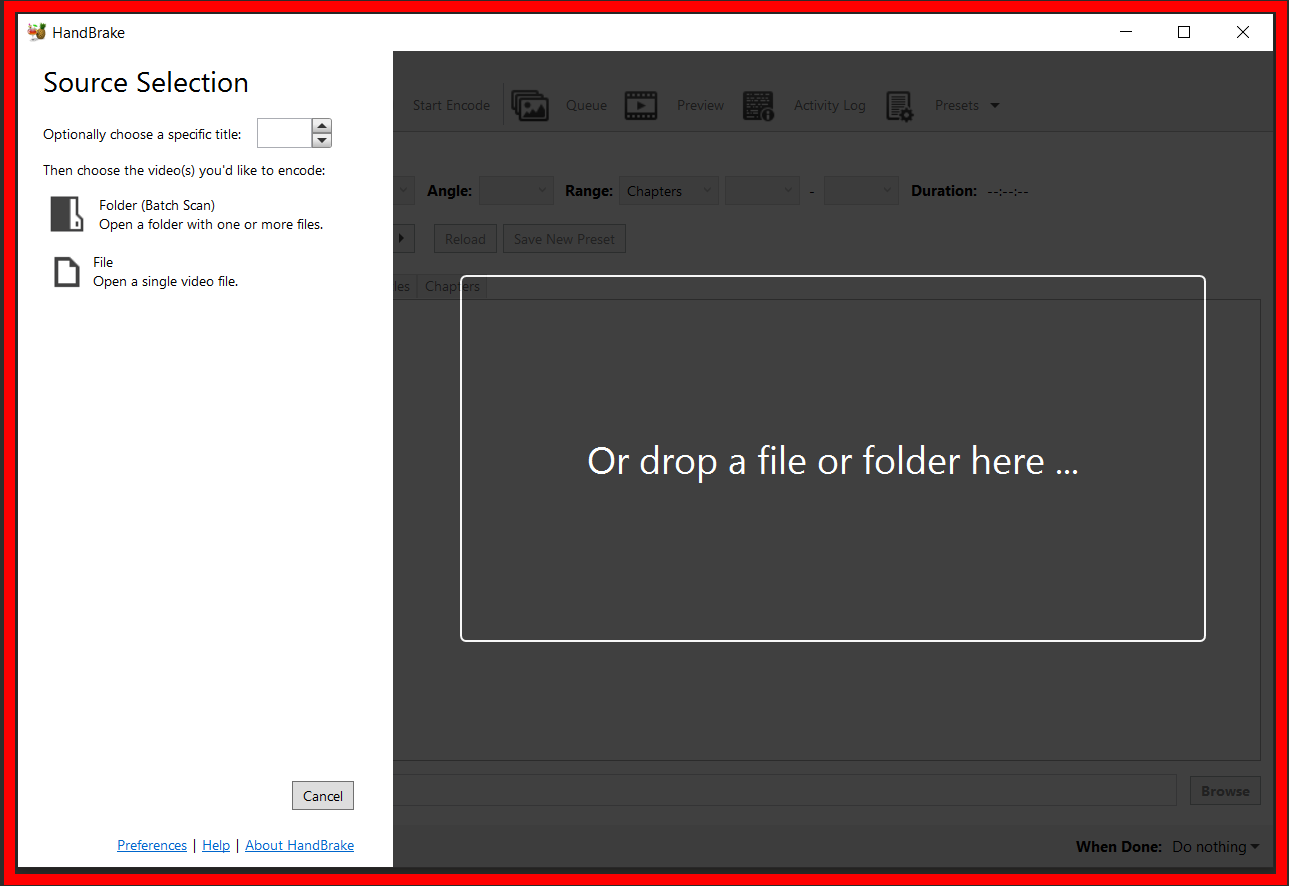
Task: Increment the specific title number stepper
Action: (x=321, y=126)
